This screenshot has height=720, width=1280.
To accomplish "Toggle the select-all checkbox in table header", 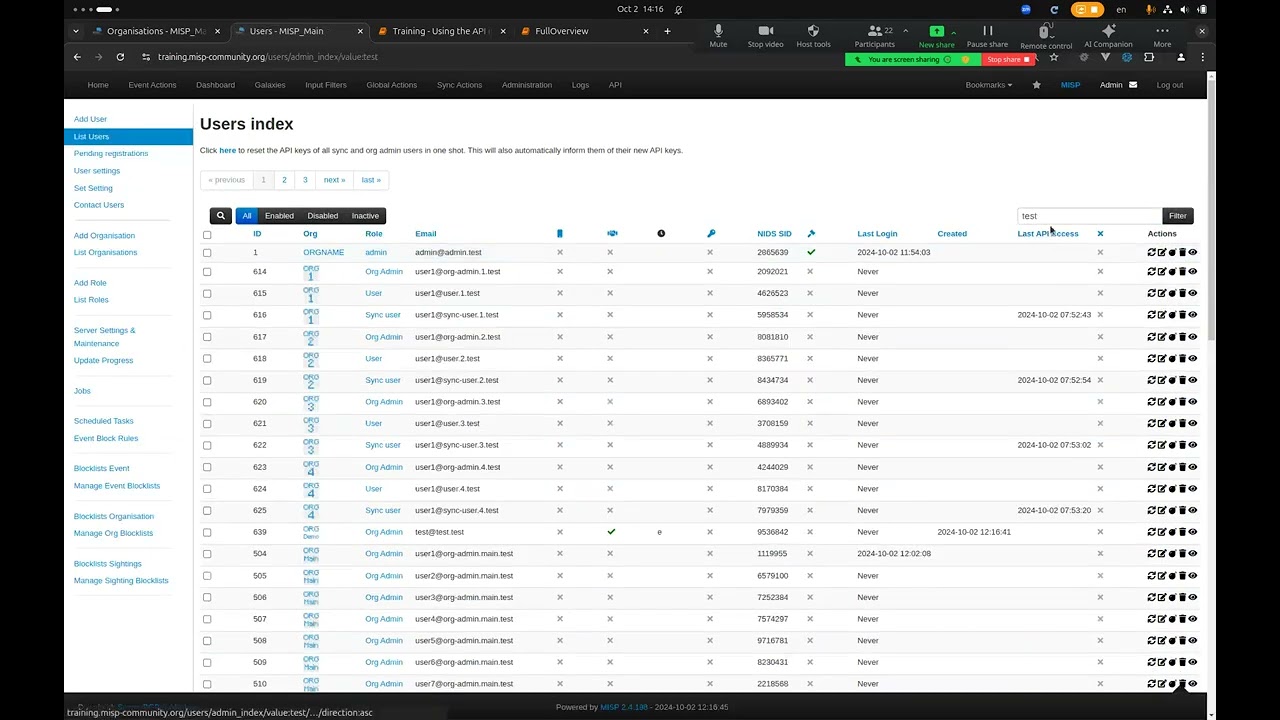I will click(x=207, y=235).
